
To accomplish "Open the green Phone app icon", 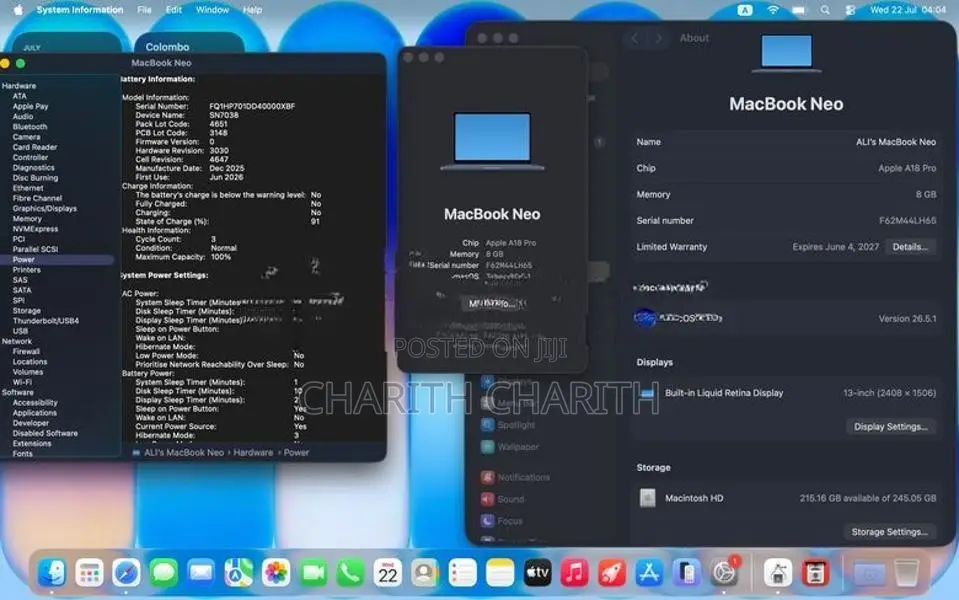I will tap(350, 573).
